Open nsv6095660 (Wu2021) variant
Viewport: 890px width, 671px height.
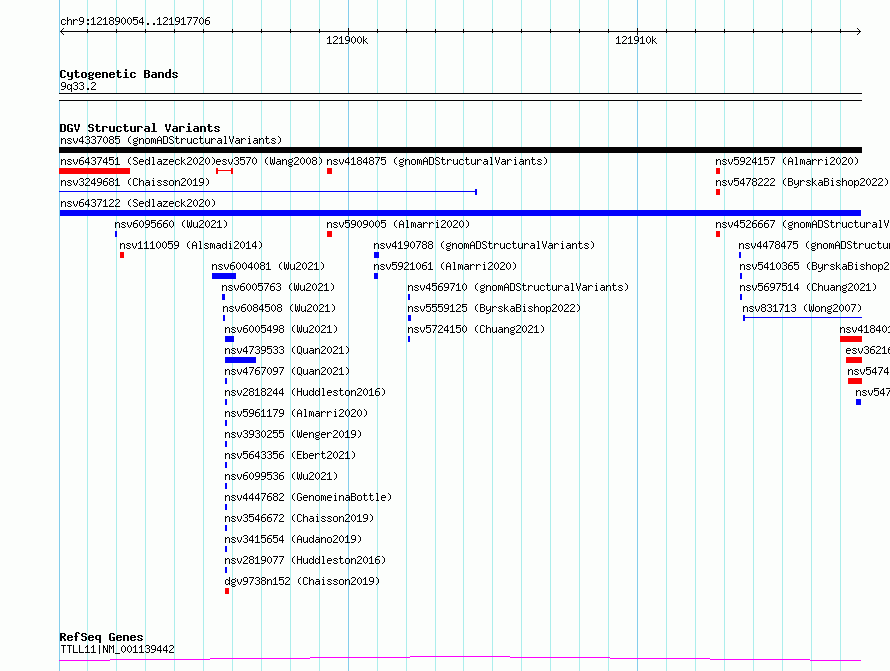pos(171,224)
